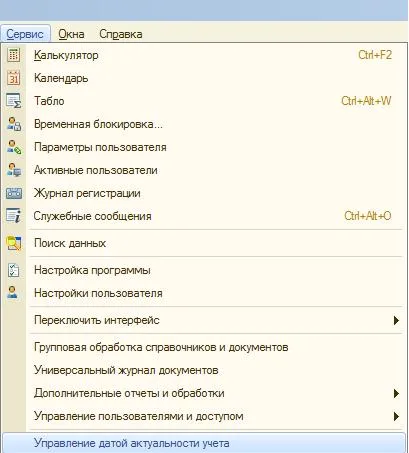This screenshot has width=409, height=453.
Task: Click the Настройка программы checklist icon
Action: (x=14, y=270)
